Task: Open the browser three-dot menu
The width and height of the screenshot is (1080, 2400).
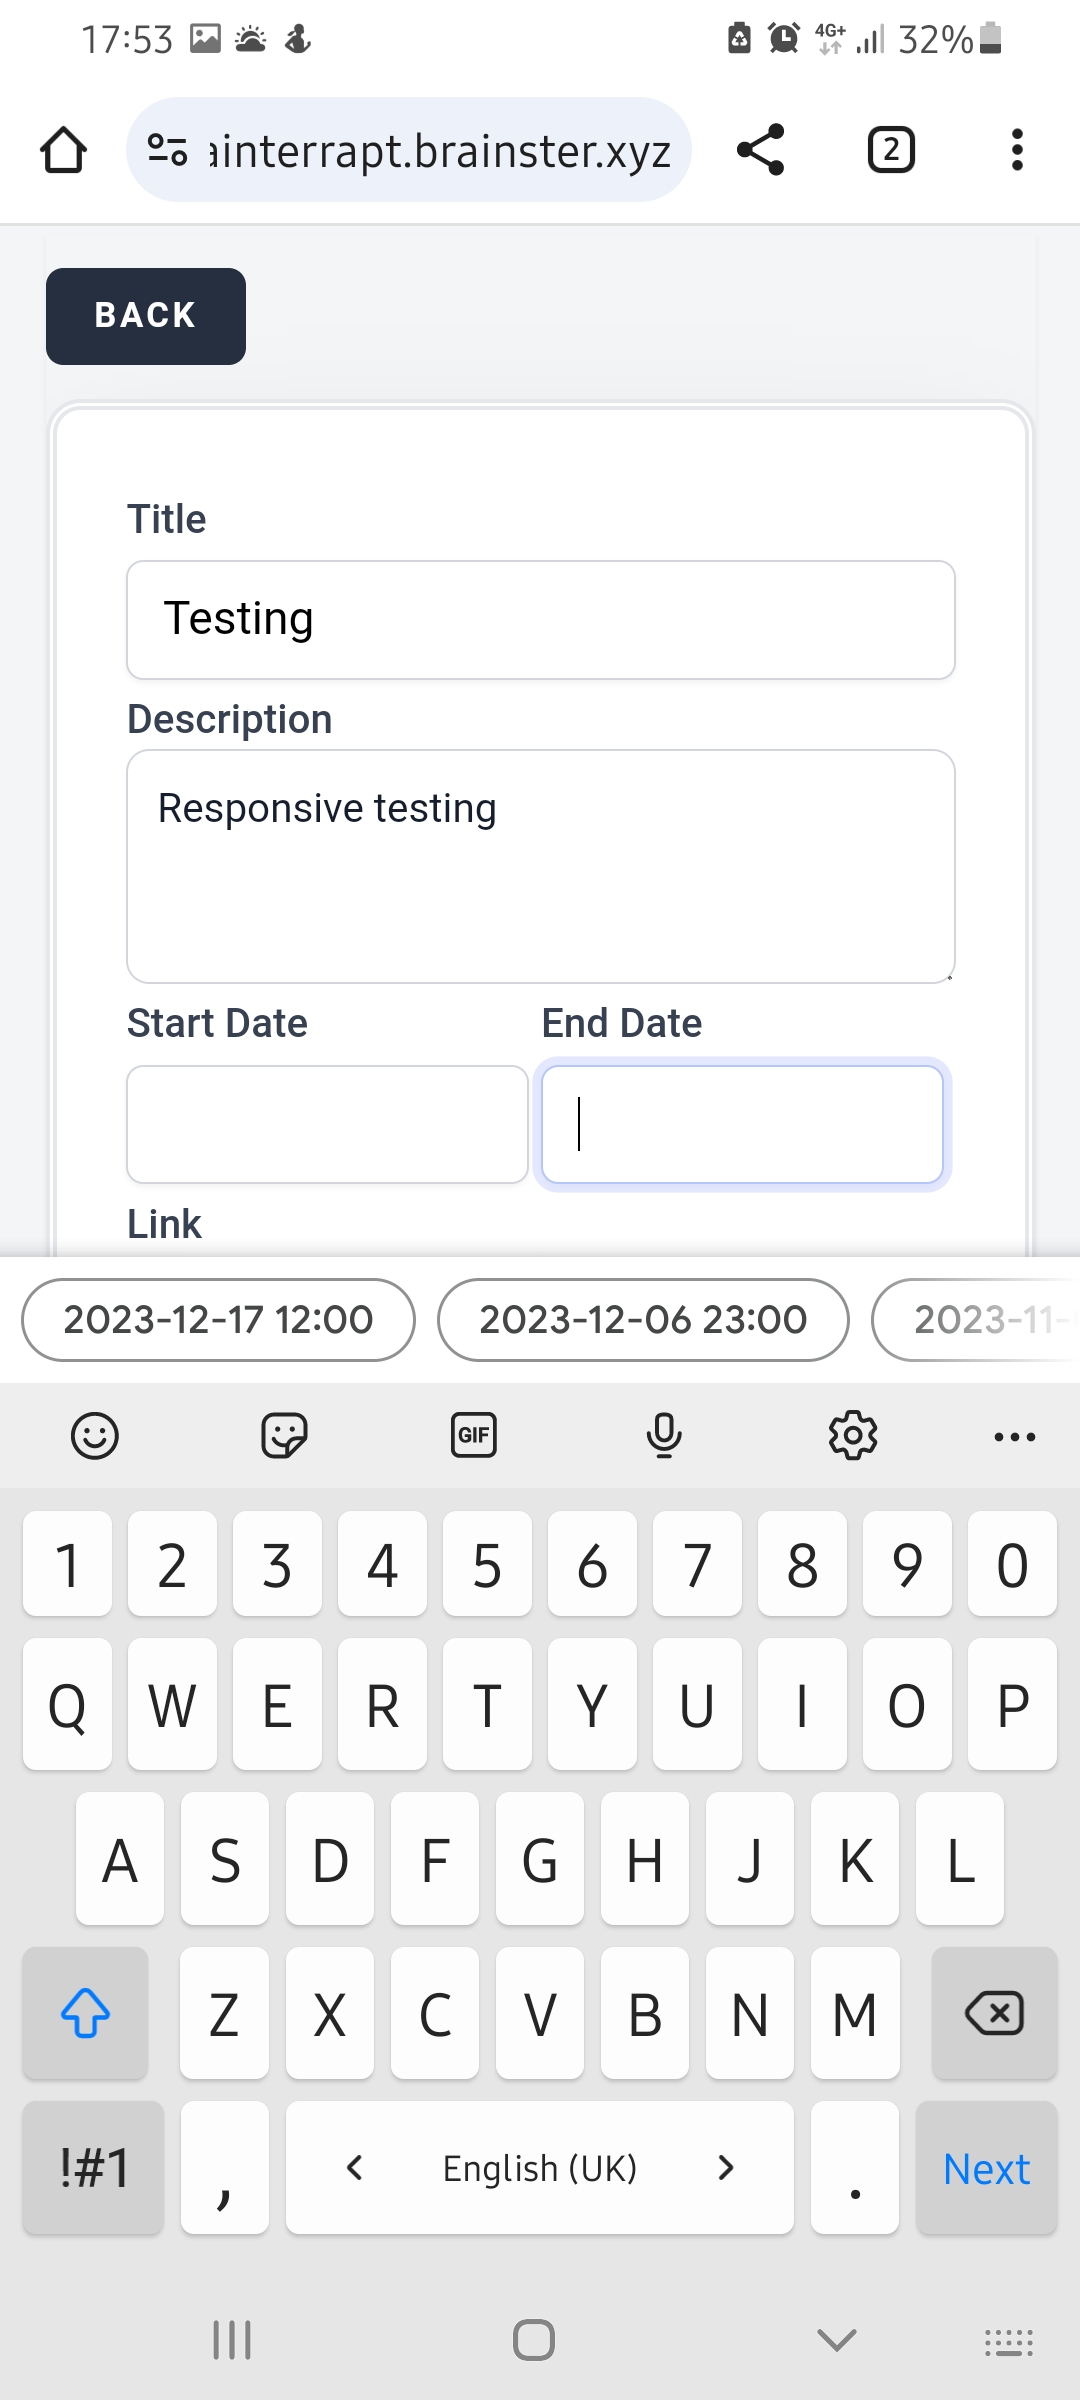Action: click(x=1017, y=151)
